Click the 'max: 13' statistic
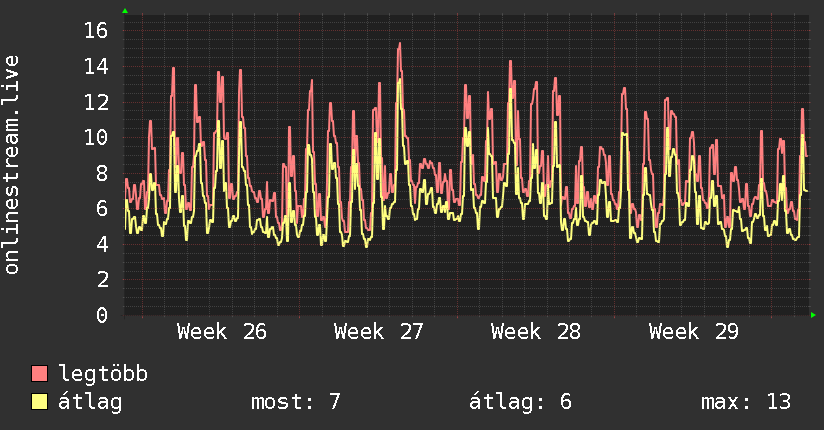The height and width of the screenshot is (430, 824). [x=746, y=402]
